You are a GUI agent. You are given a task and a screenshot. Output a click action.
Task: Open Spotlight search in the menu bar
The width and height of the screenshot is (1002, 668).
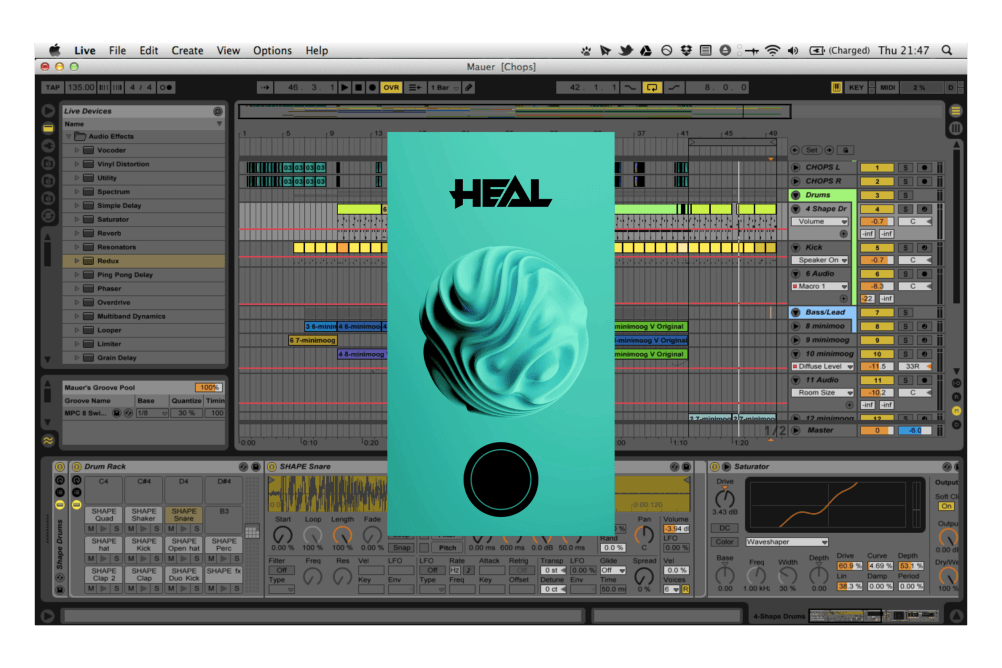(947, 50)
